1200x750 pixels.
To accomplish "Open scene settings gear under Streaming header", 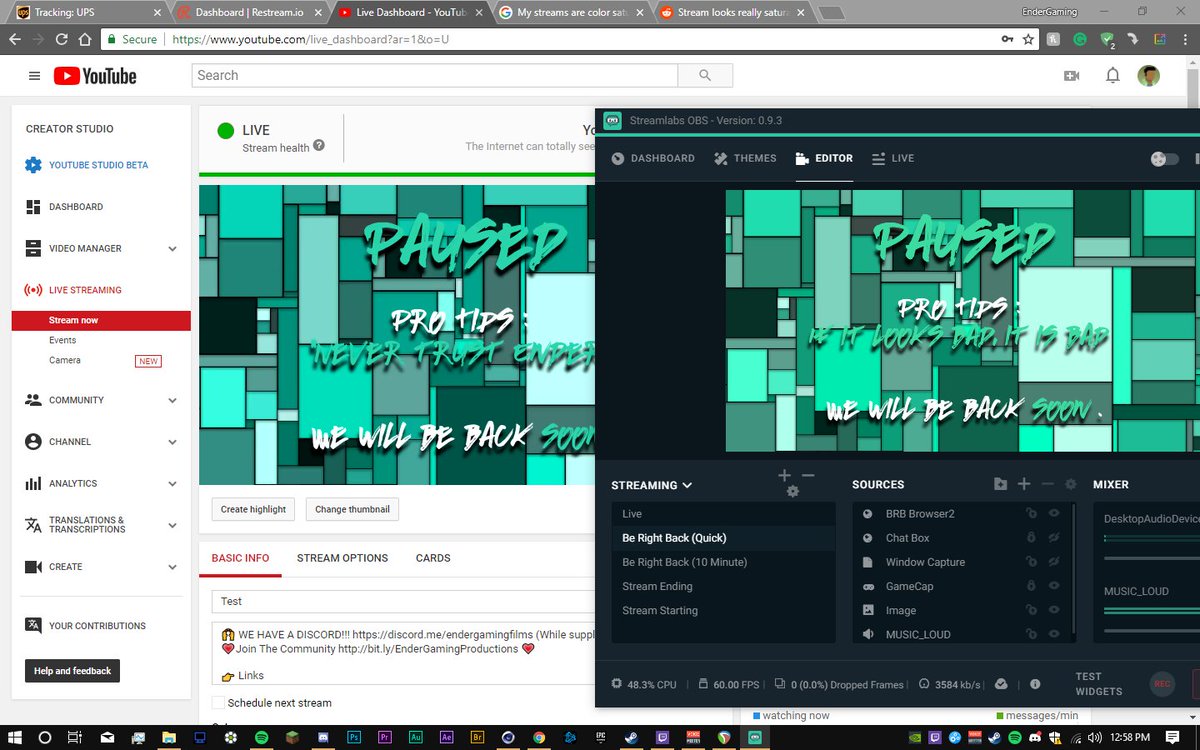I will tap(793, 491).
